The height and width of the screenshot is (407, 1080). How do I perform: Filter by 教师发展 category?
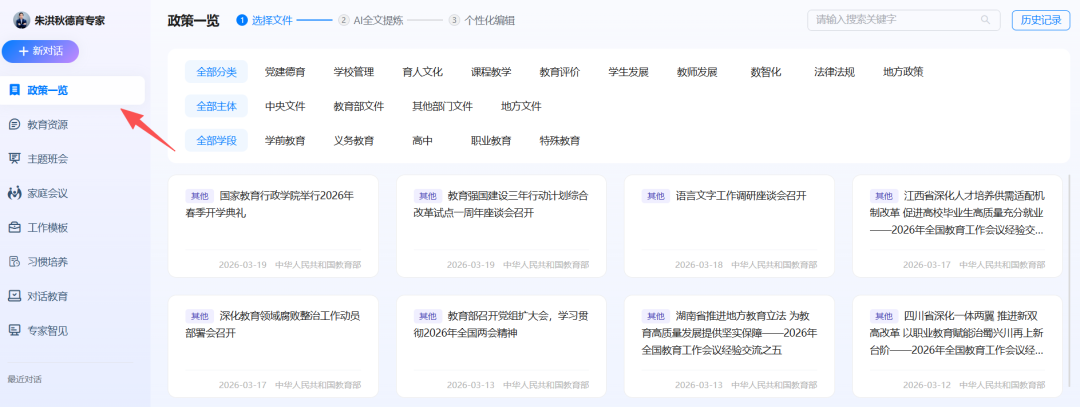pos(697,72)
